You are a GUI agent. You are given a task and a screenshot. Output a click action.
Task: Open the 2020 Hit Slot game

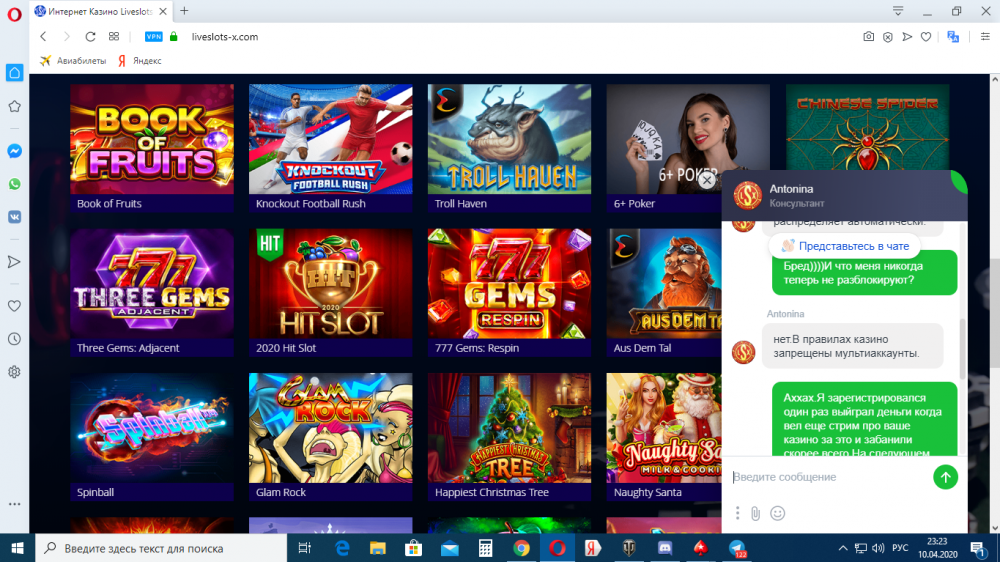point(330,292)
